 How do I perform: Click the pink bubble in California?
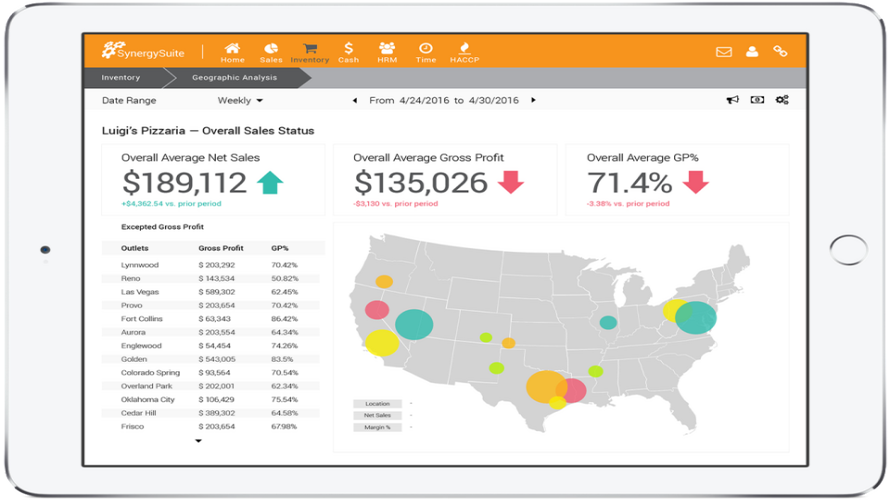(377, 310)
